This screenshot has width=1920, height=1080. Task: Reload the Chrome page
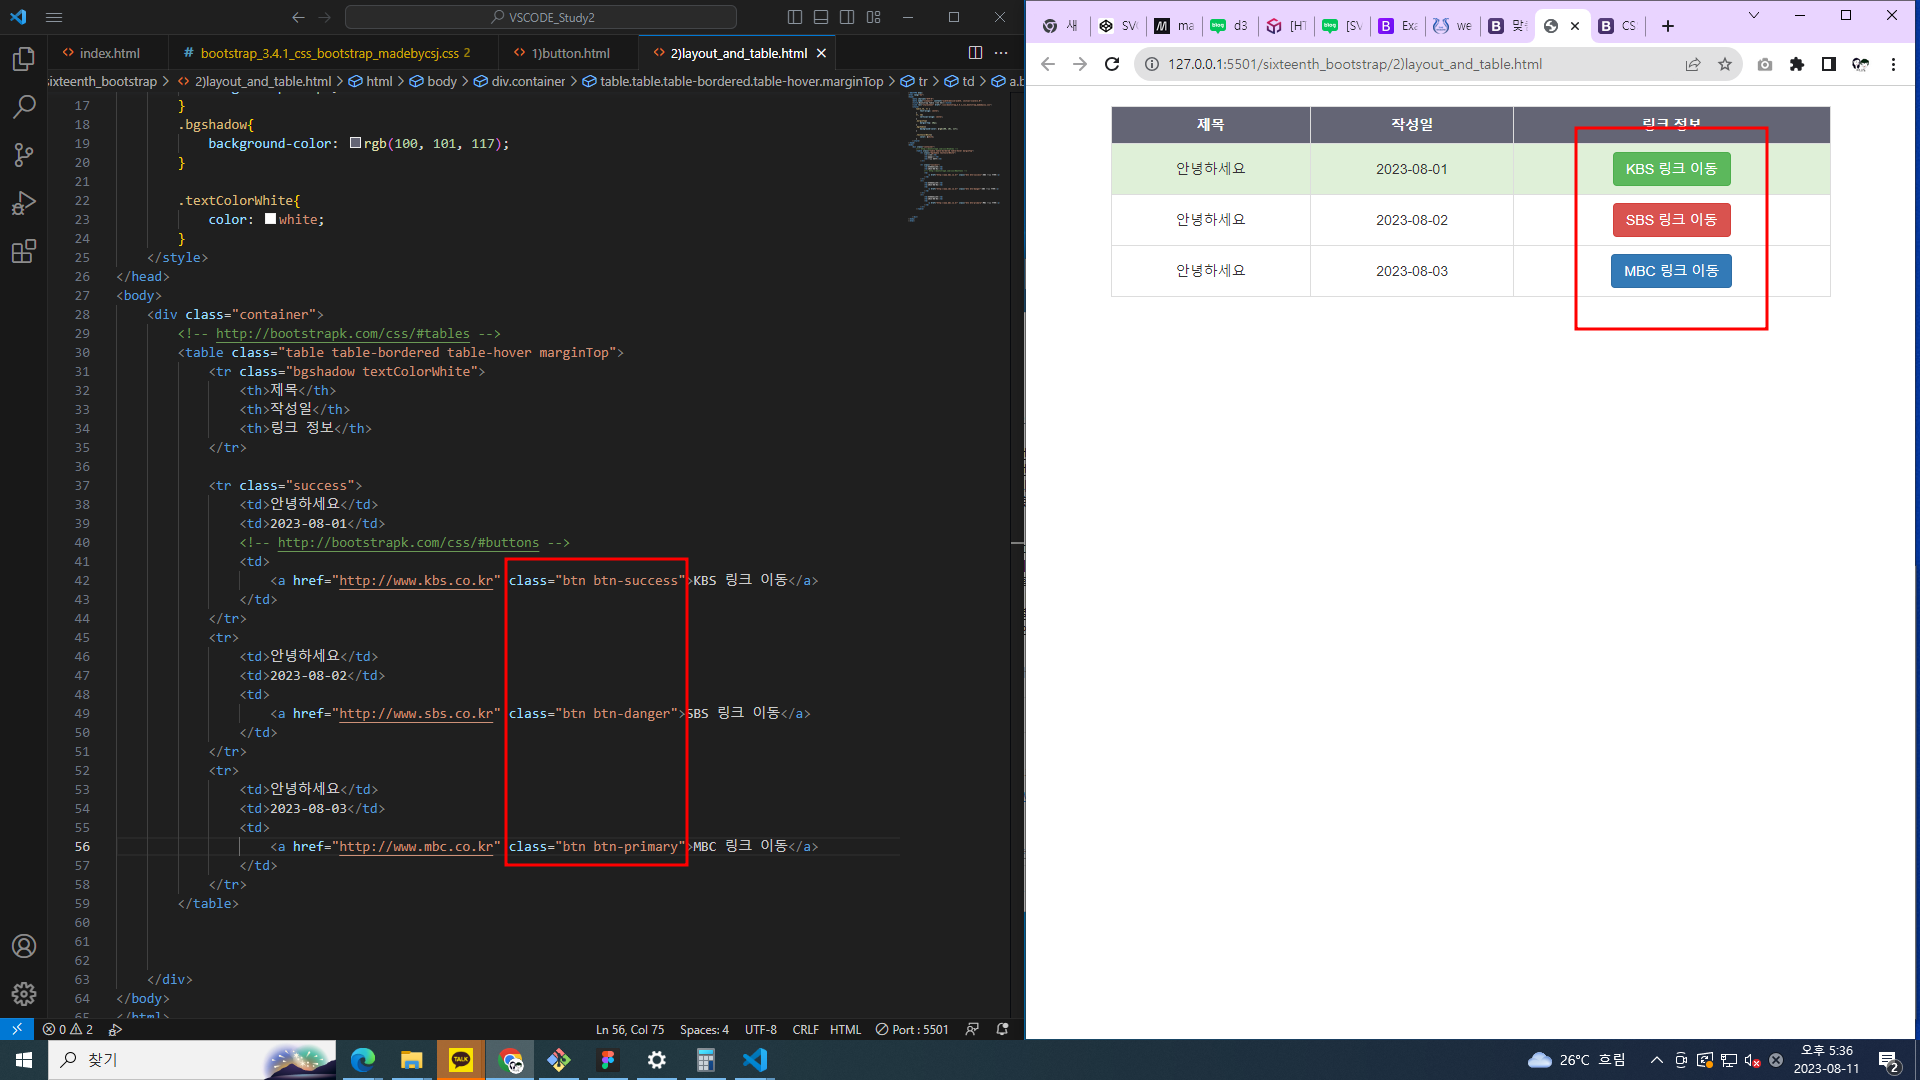pyautogui.click(x=1112, y=64)
